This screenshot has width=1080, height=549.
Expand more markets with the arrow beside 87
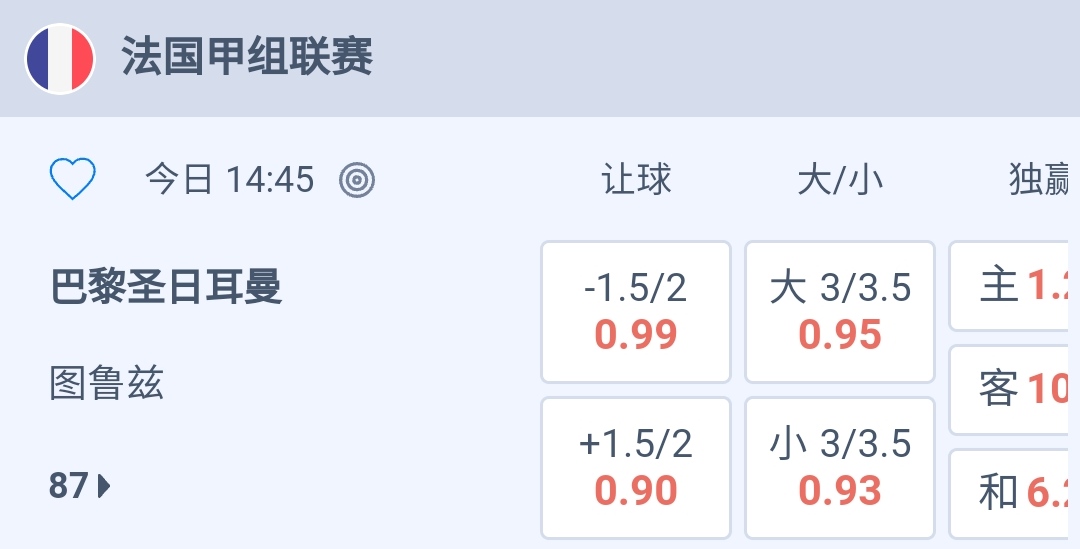(x=105, y=487)
